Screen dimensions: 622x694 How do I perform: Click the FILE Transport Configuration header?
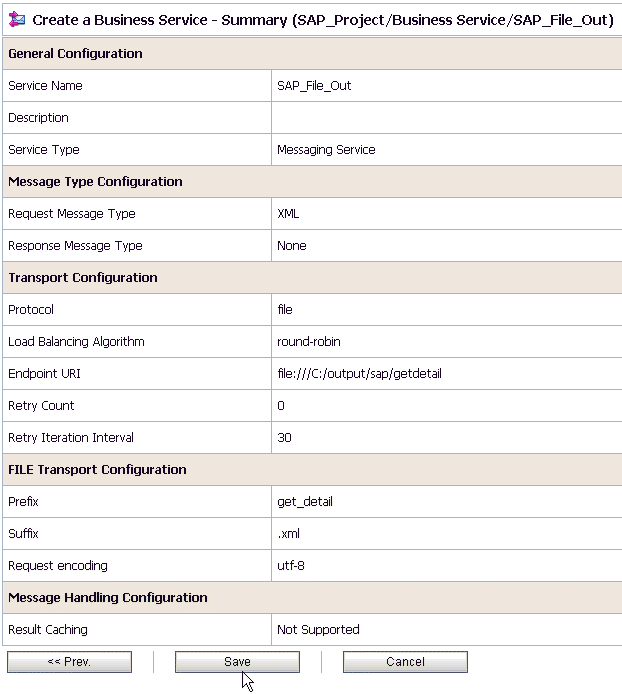[97, 470]
